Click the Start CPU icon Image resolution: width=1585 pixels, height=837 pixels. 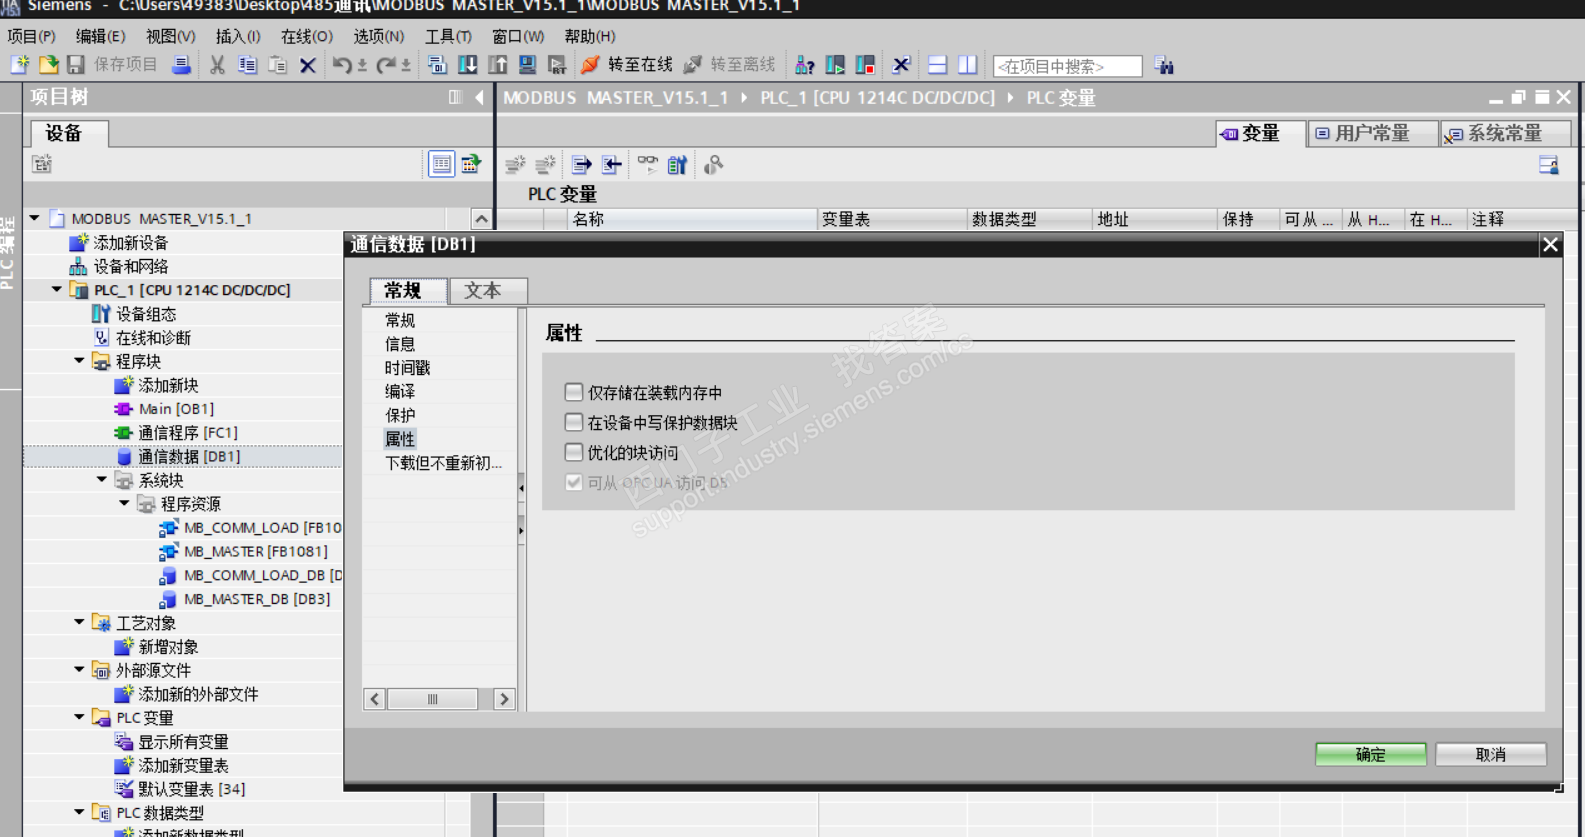pos(835,65)
